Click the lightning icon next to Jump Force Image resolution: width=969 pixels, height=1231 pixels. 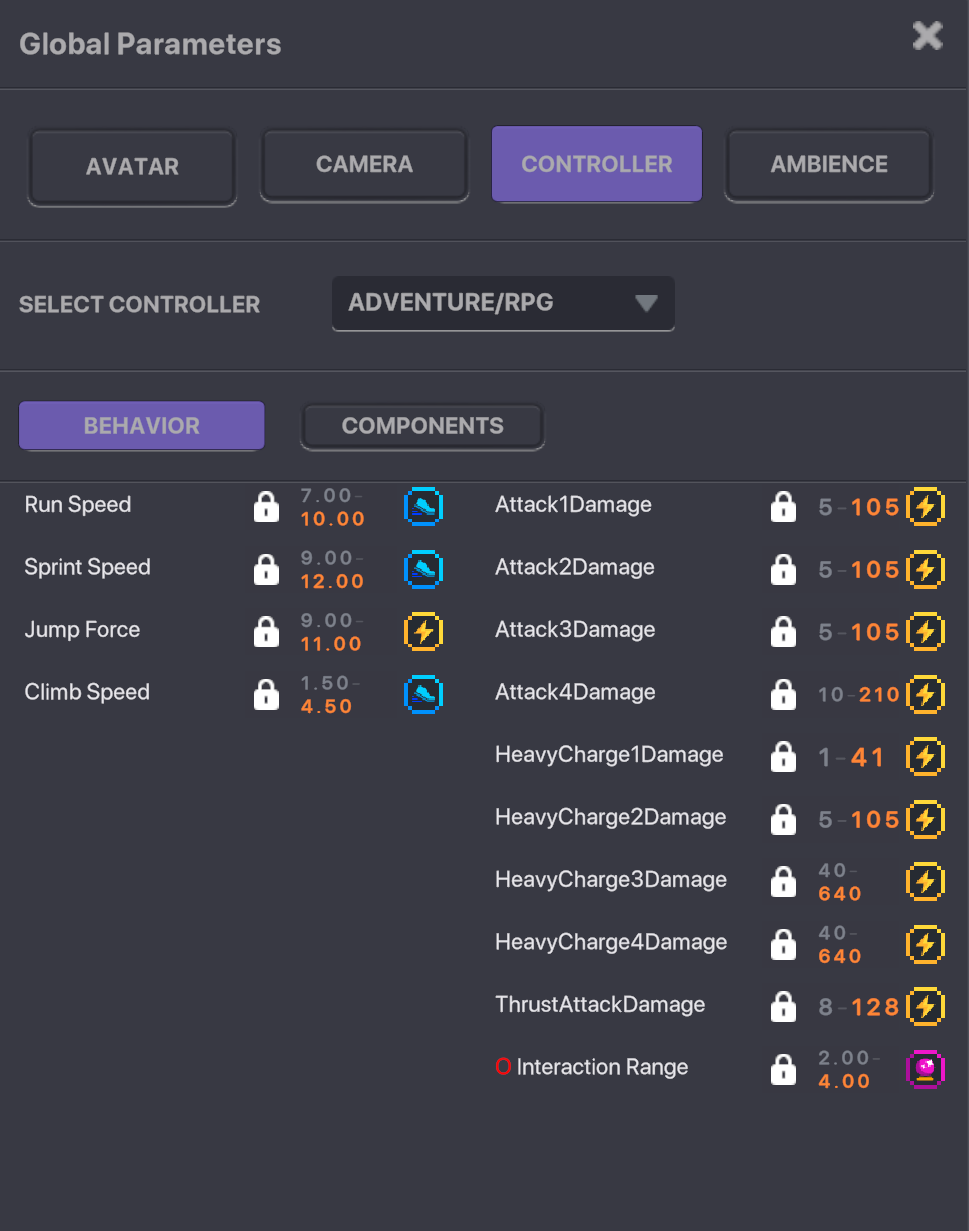(x=423, y=632)
